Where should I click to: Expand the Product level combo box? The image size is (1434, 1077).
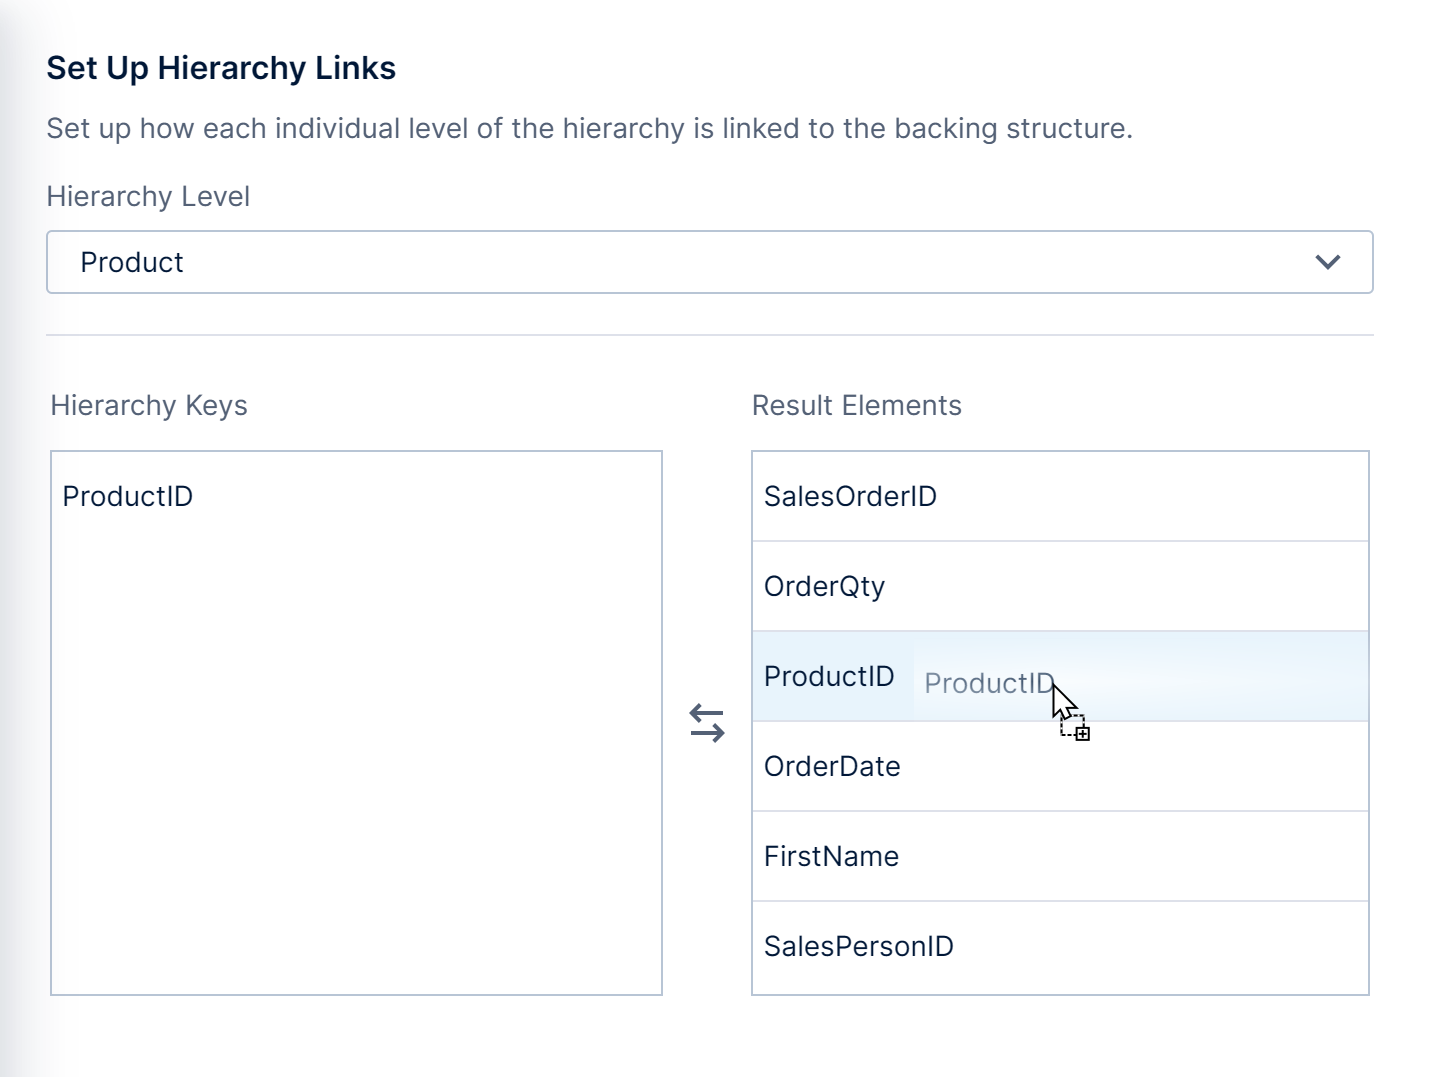coord(710,262)
